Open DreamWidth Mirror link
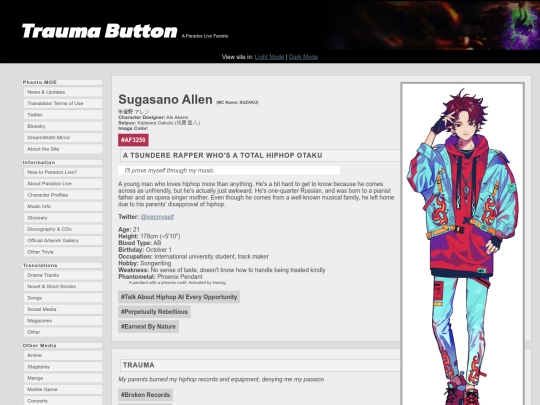The width and height of the screenshot is (540, 405). tap(63, 137)
